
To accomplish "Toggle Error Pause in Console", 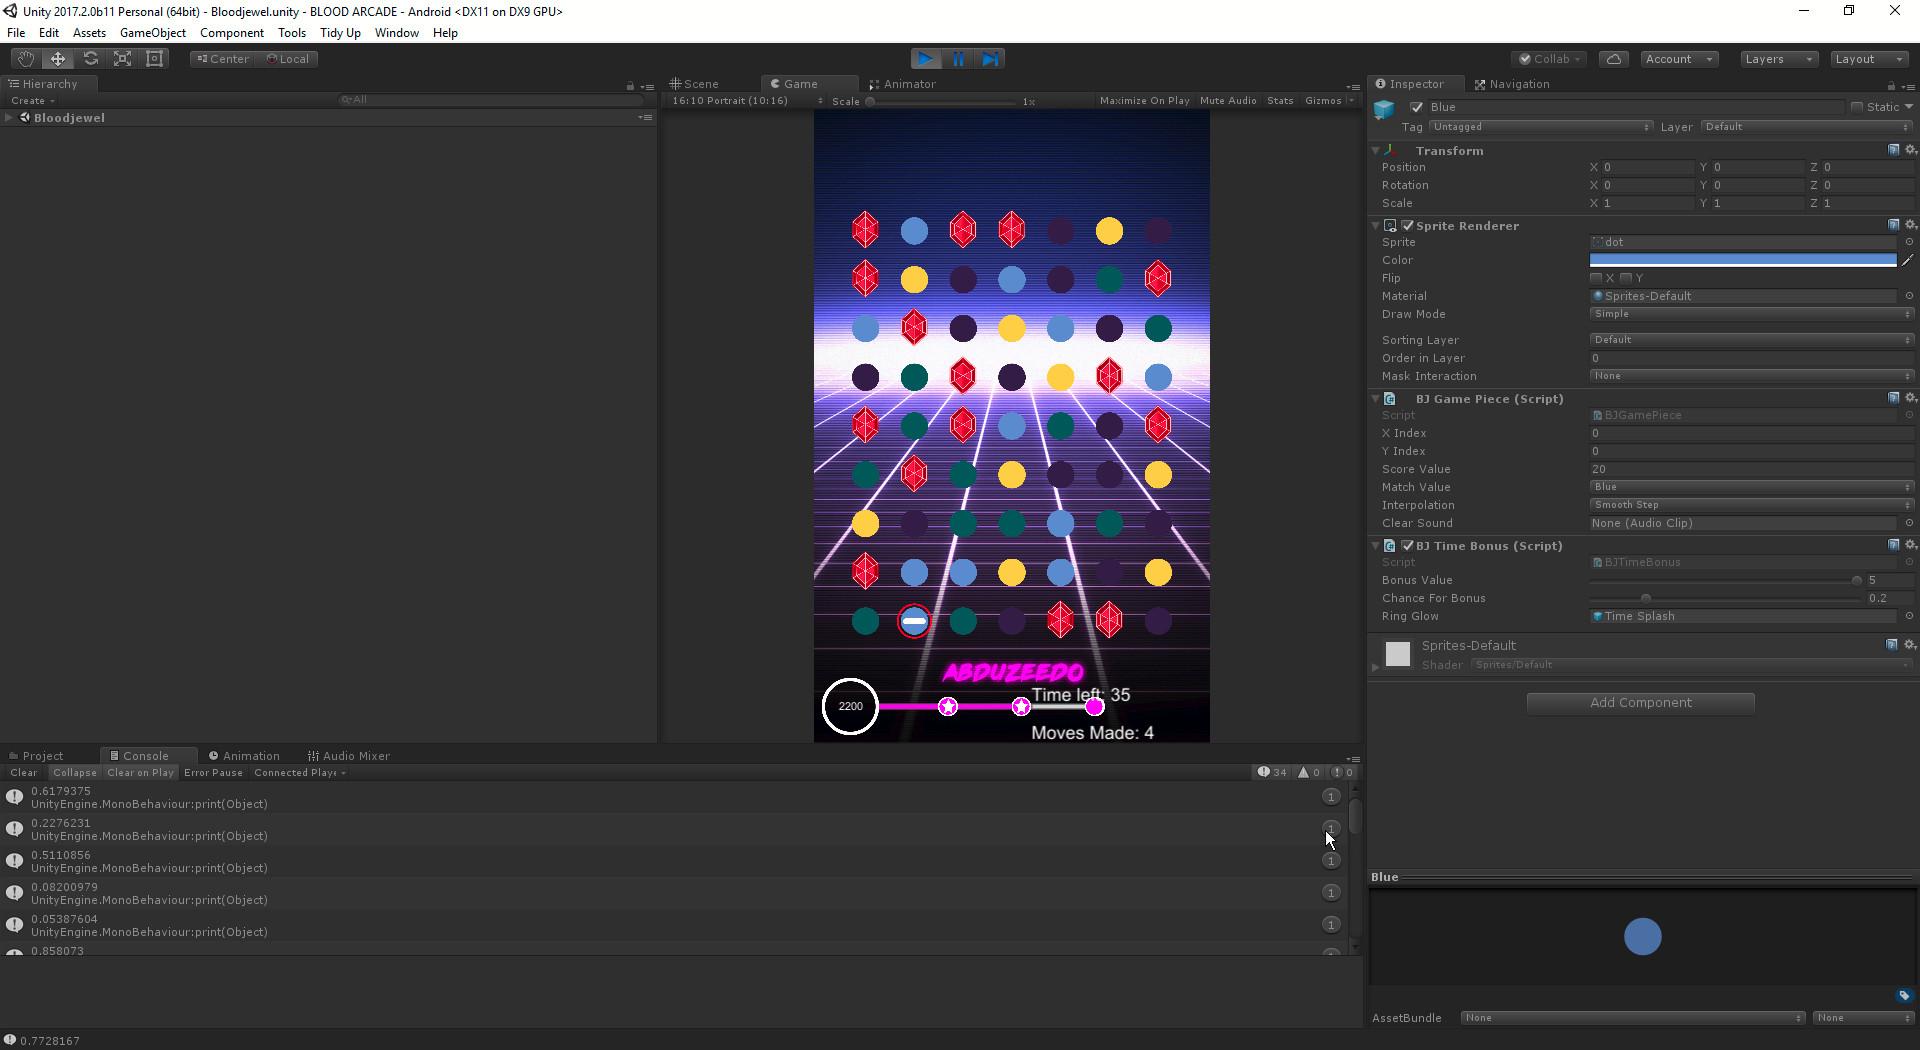I will pyautogui.click(x=214, y=773).
